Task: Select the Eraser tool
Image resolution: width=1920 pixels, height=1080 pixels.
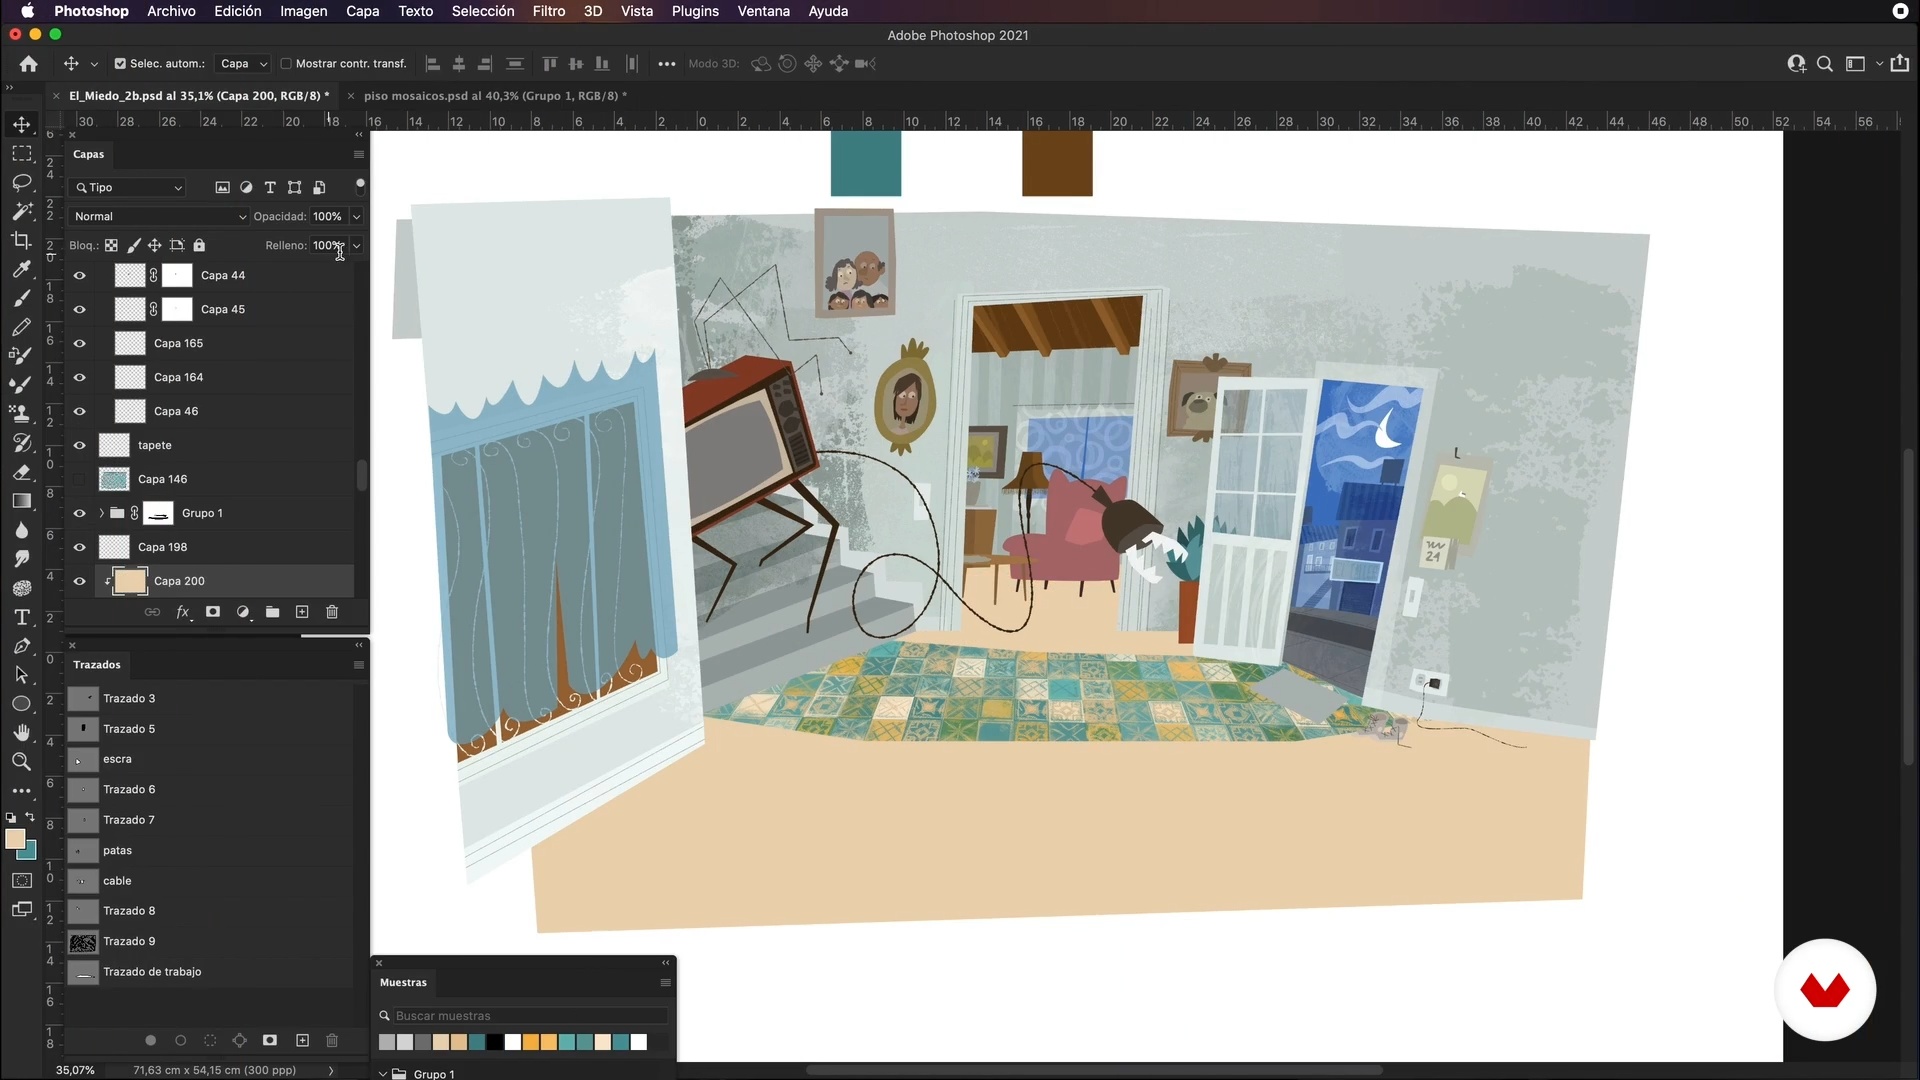Action: [x=21, y=472]
